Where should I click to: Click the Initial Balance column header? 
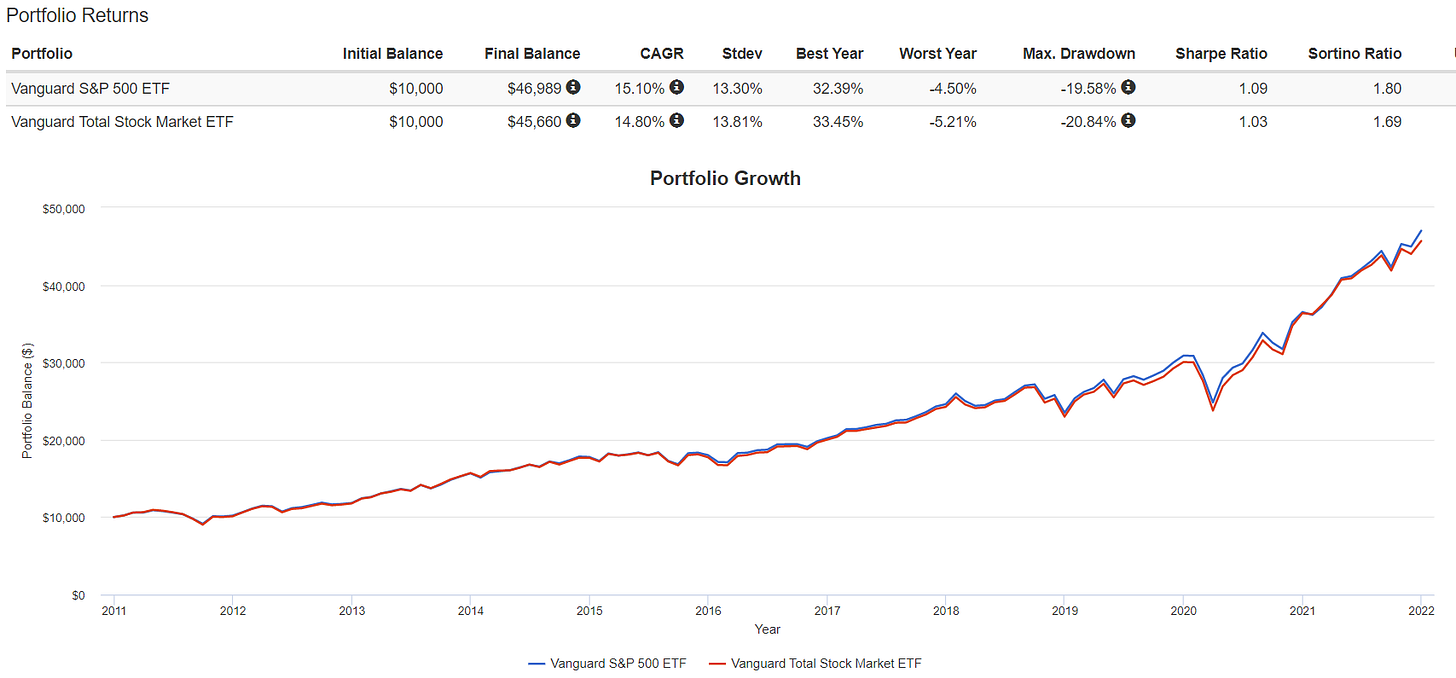click(x=393, y=54)
